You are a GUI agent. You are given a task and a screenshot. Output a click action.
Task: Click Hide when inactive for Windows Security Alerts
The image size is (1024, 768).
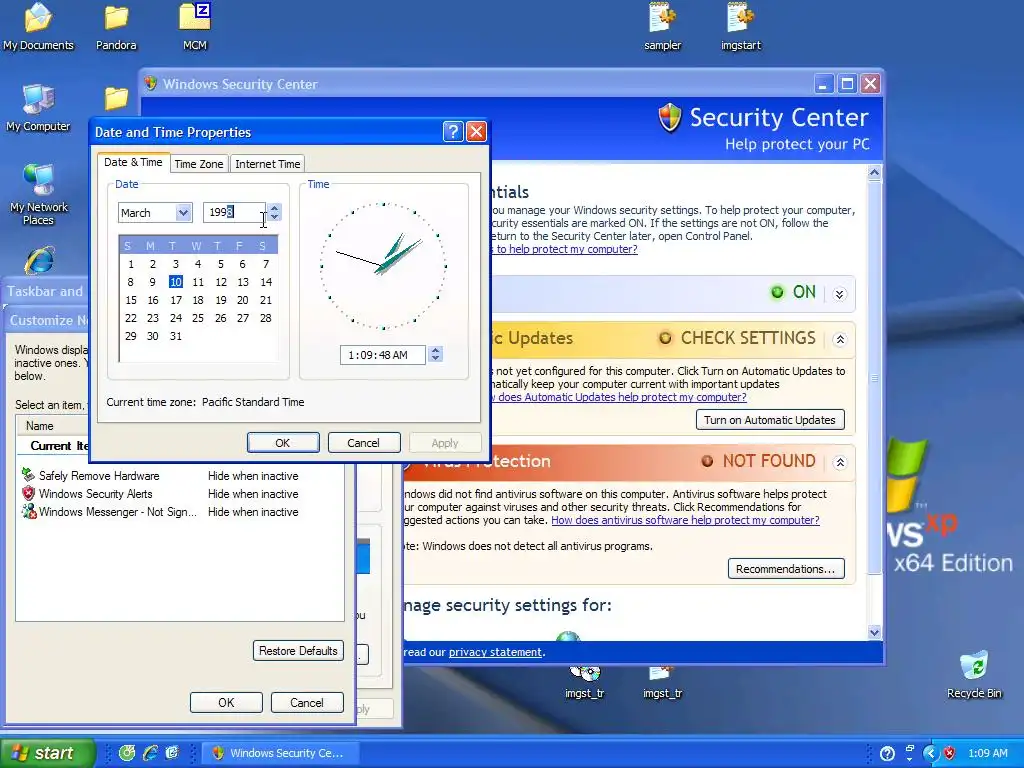pos(253,494)
